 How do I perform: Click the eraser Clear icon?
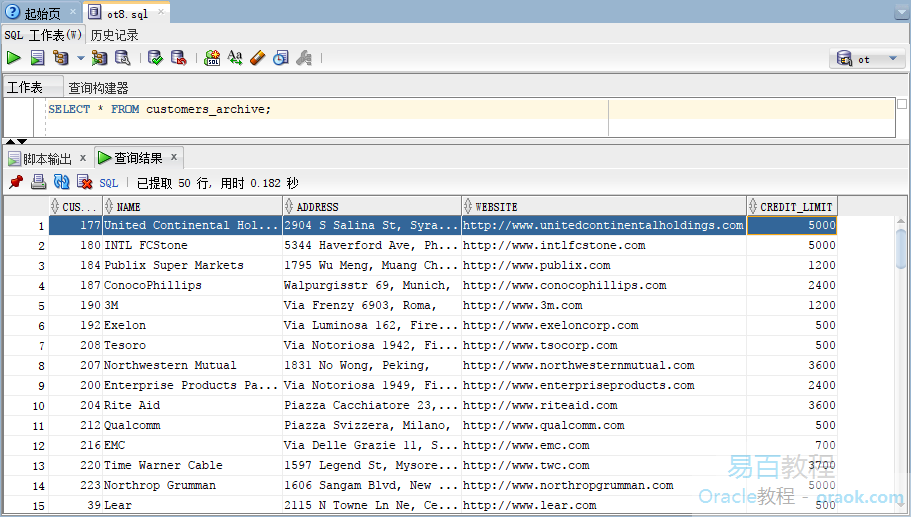pyautogui.click(x=257, y=58)
